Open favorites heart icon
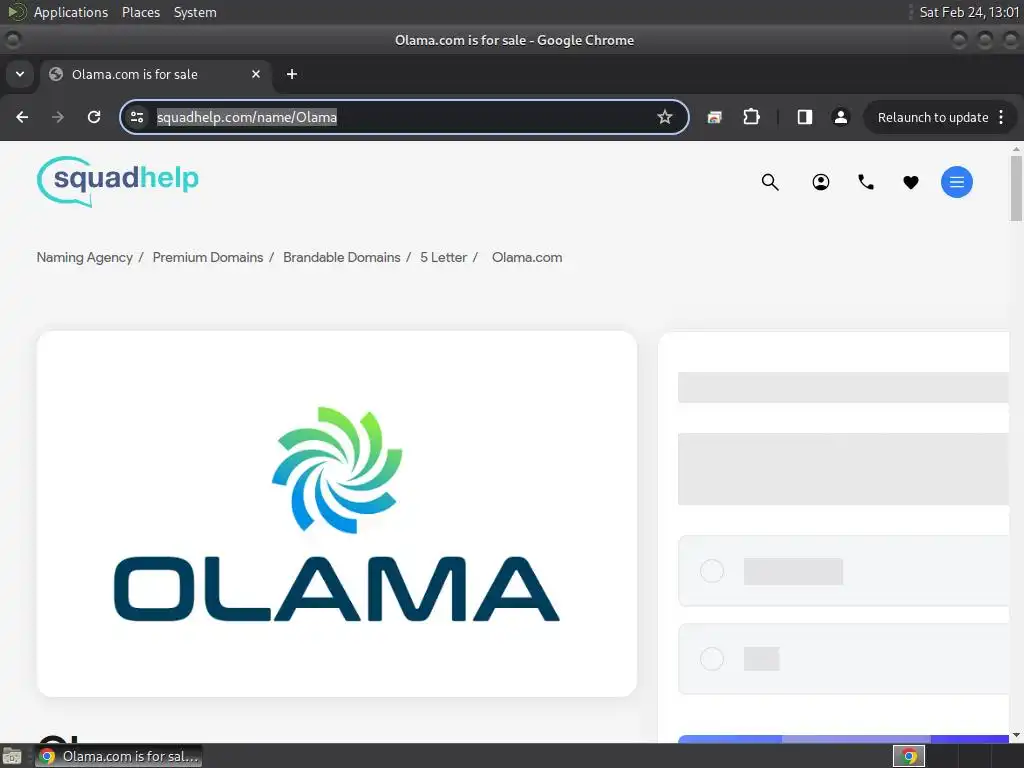 click(x=911, y=182)
